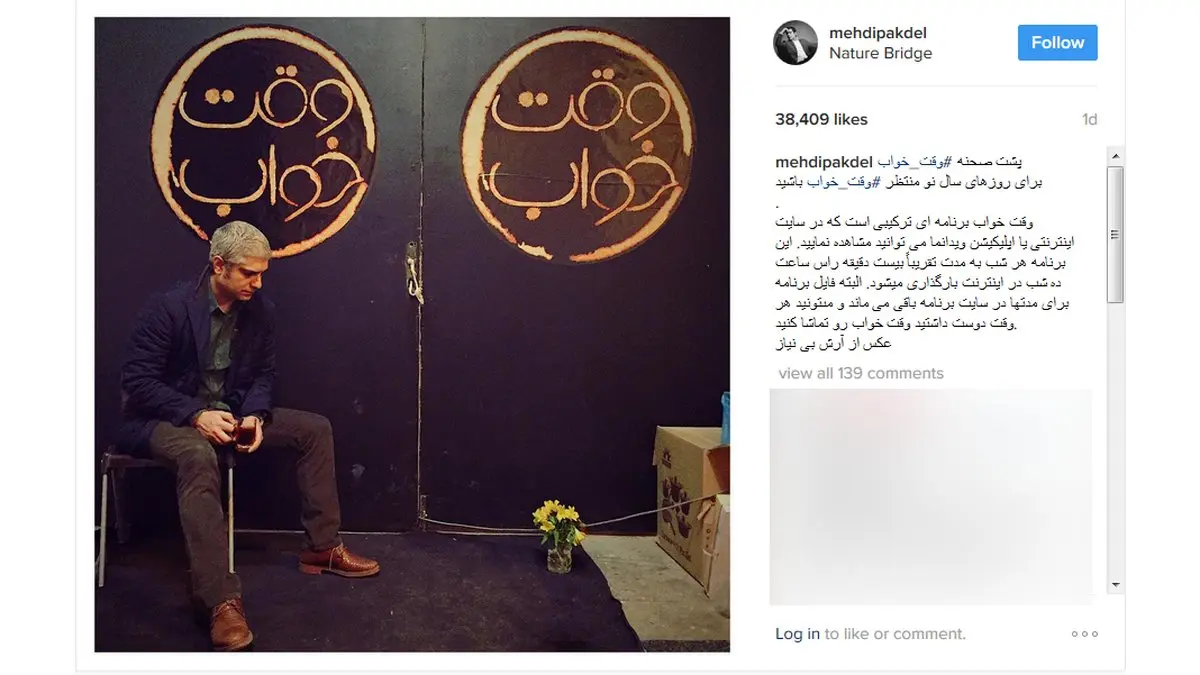
Task: Open the three-dot more options menu
Action: click(x=1084, y=634)
